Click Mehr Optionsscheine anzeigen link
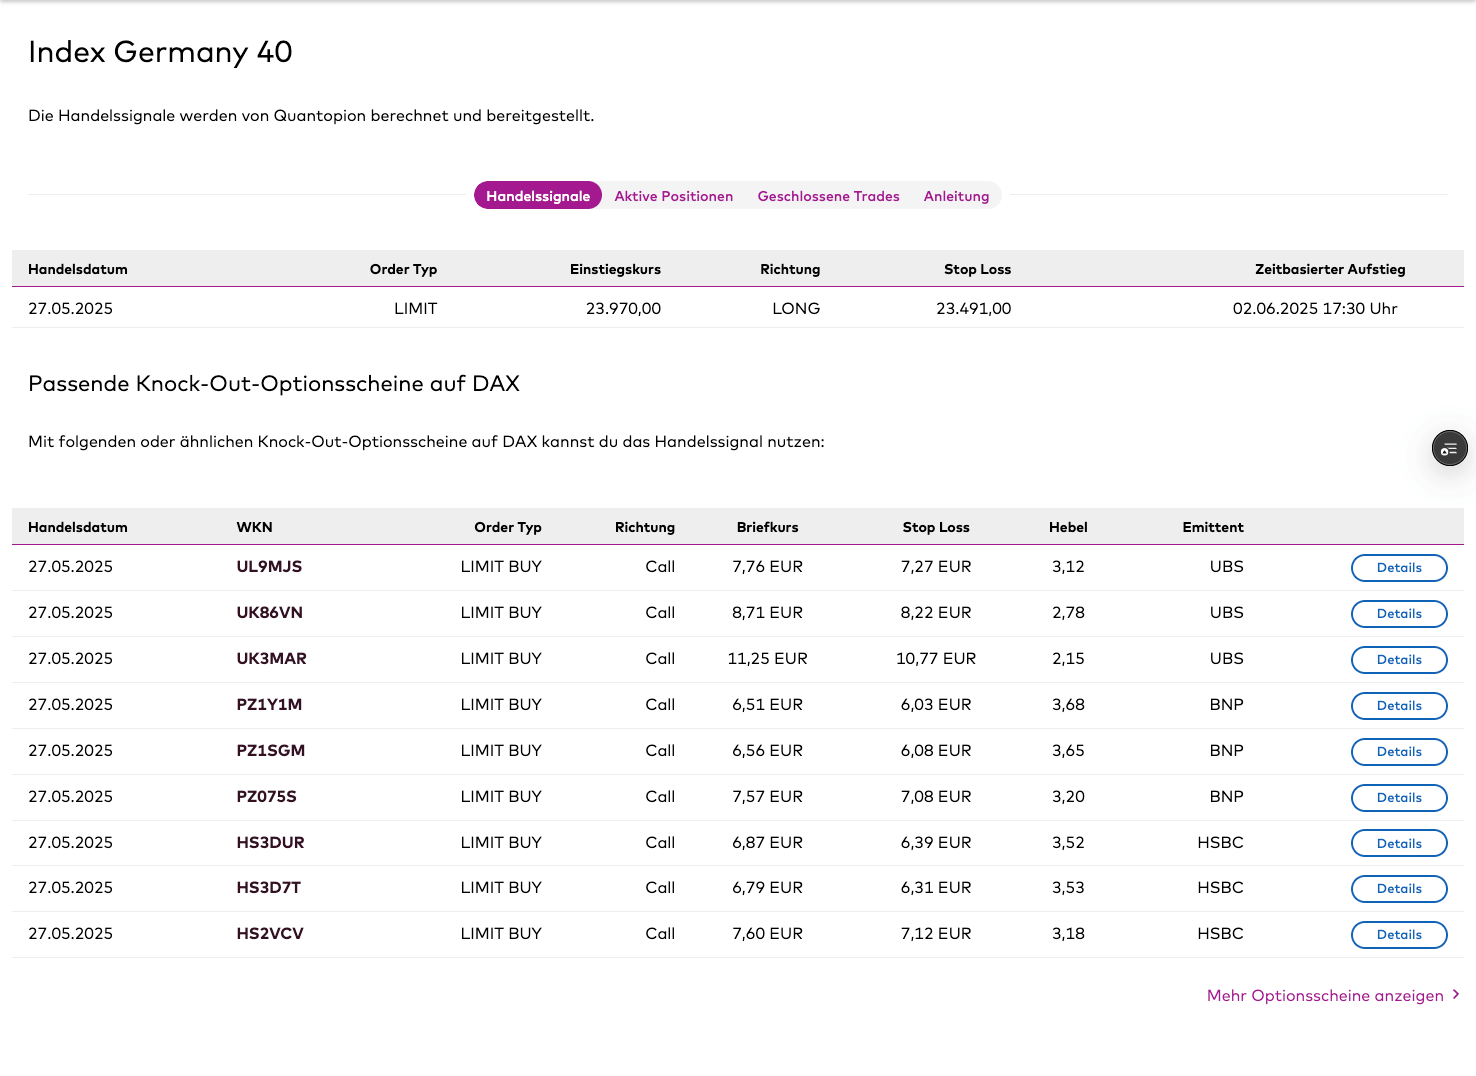Screen dimensions: 1476x1076 1333,995
